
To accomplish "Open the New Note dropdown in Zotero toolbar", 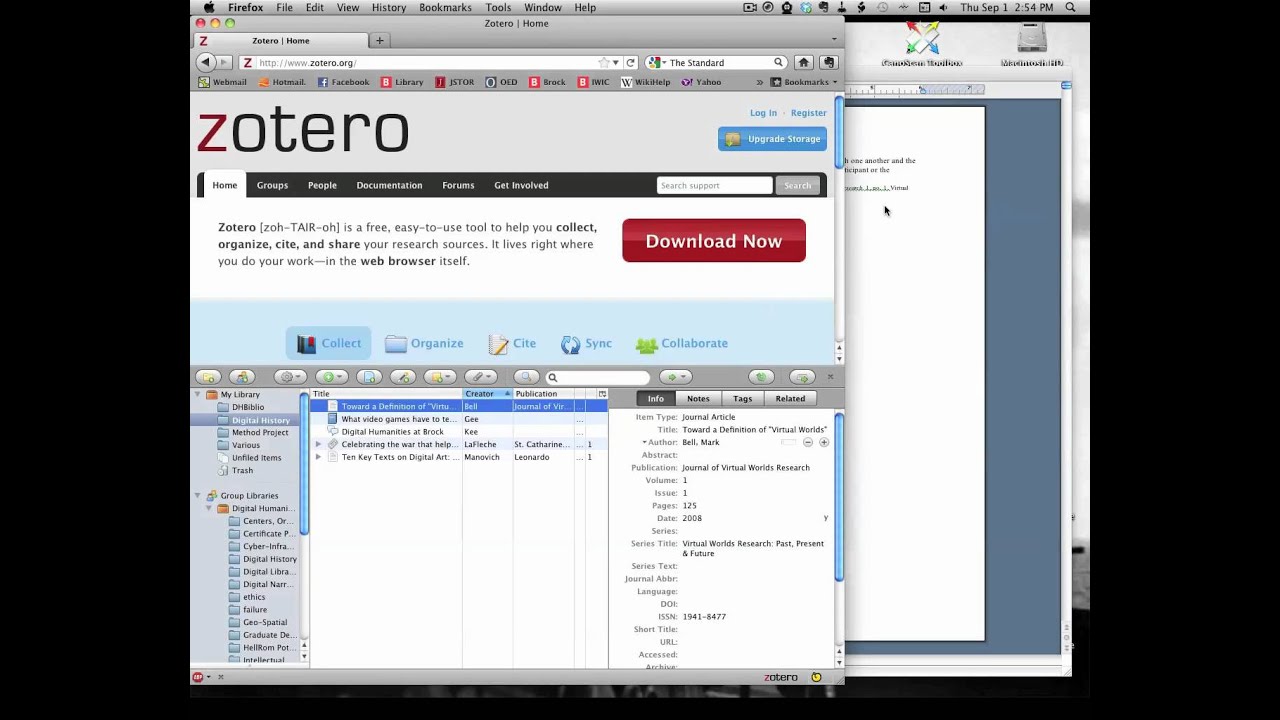I will [x=440, y=377].
